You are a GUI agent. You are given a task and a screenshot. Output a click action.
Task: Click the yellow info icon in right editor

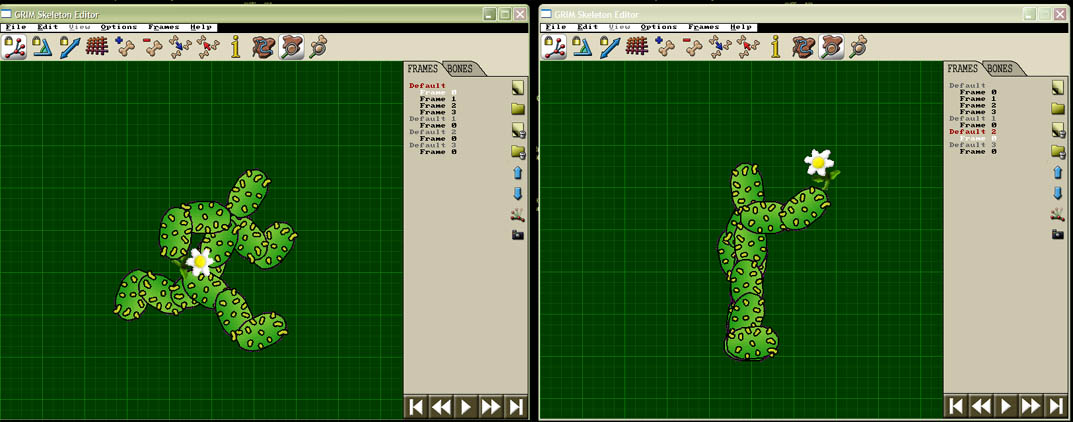point(775,46)
